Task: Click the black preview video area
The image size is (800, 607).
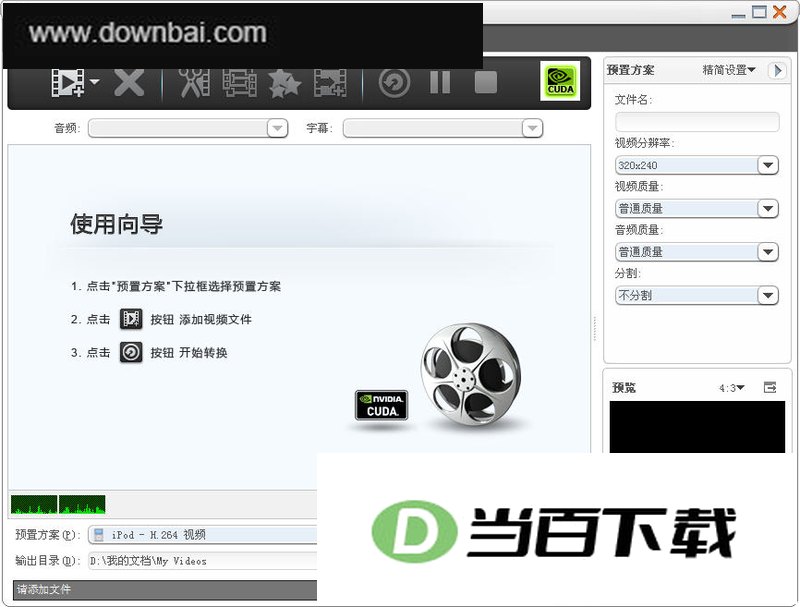Action: click(x=697, y=426)
